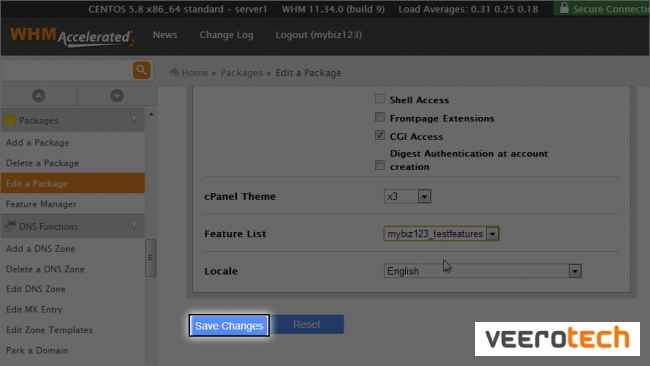Viewport: 650px width, 366px height.
Task: Collapse the DNS Functions sidebar section
Action: pyautogui.click(x=134, y=225)
